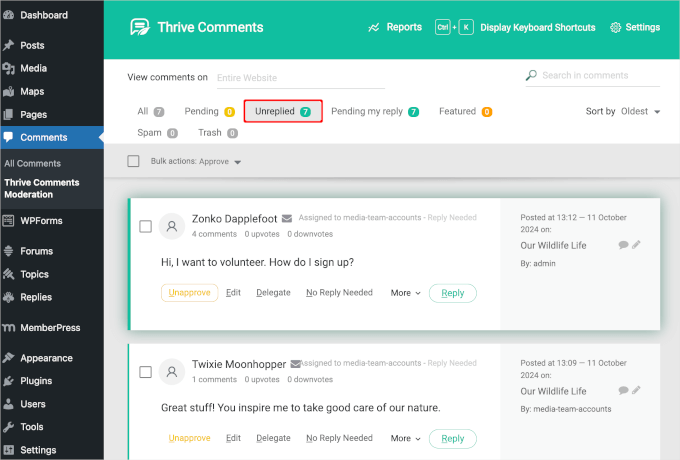Open the Dashboard icon in sidebar
The image size is (680, 460).
(8, 15)
